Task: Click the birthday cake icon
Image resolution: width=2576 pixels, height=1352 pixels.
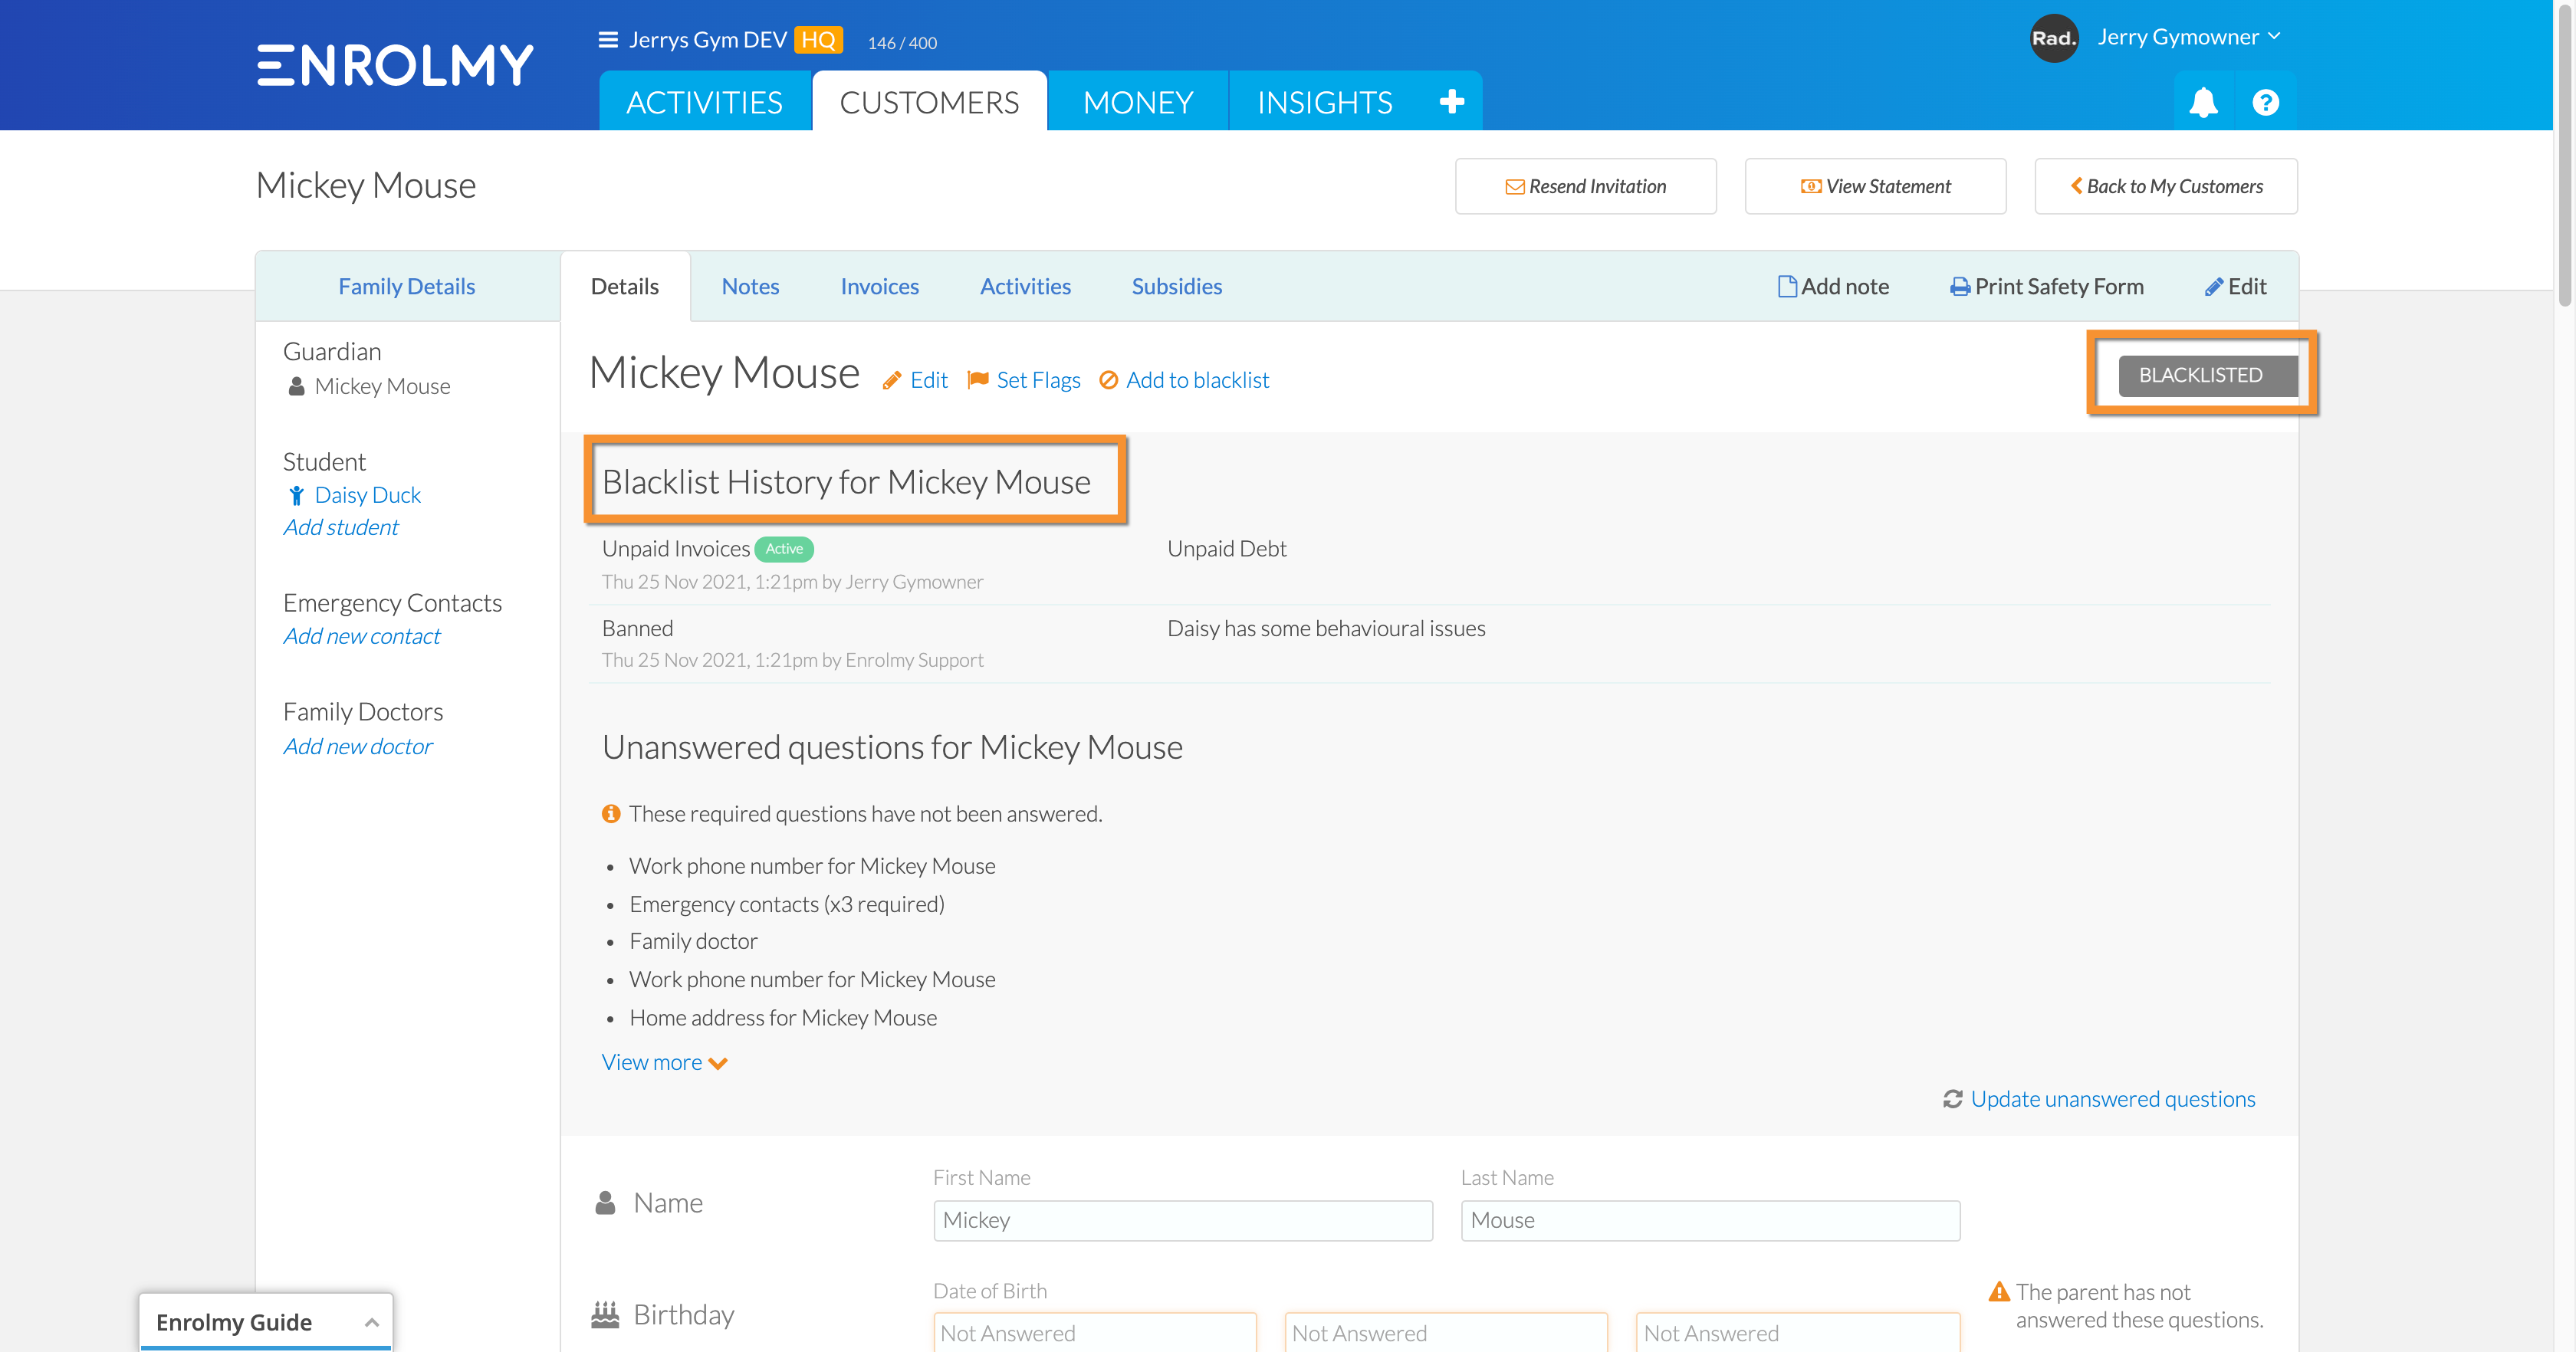Action: tap(605, 1314)
